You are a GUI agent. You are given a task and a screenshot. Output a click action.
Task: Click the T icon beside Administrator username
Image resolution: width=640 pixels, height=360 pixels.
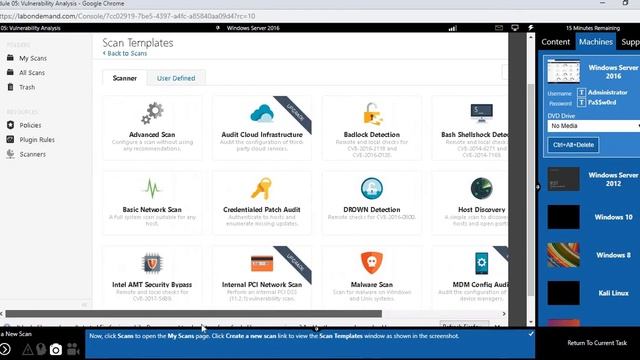581,93
